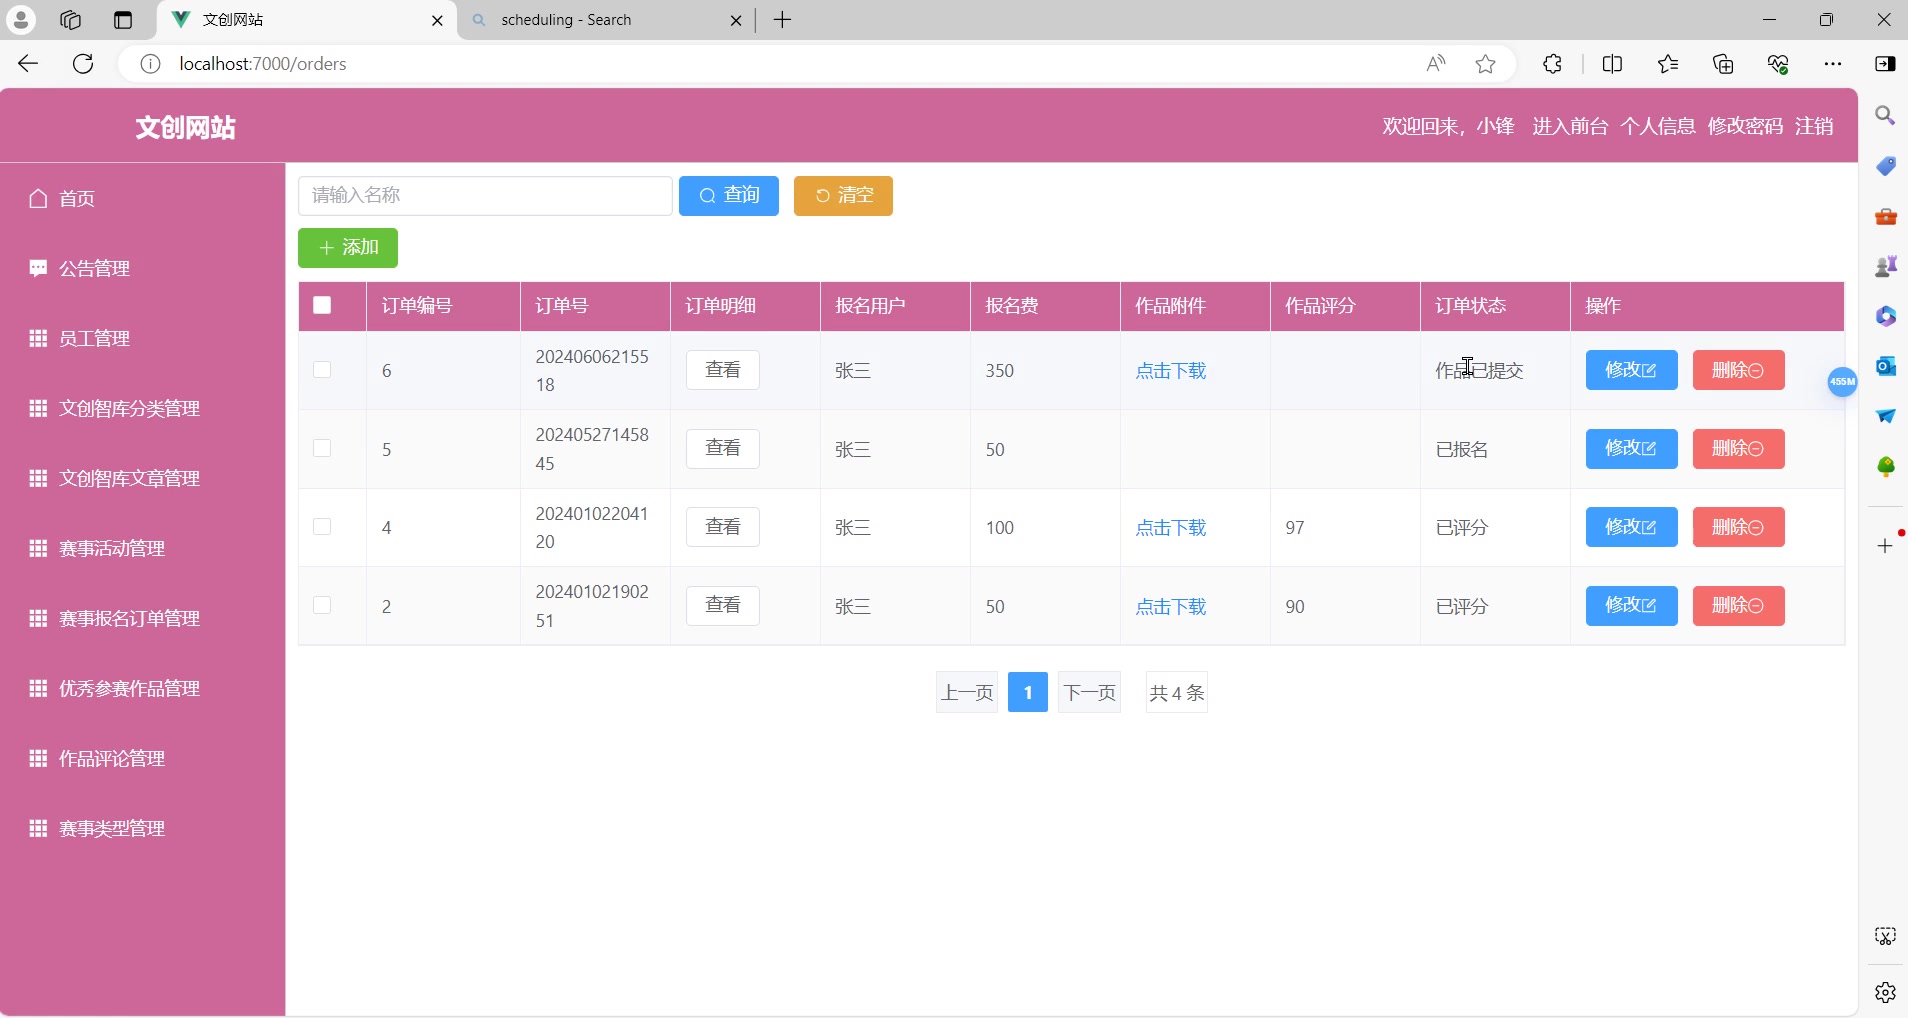Check the checkbox for order 4 row
The width and height of the screenshot is (1908, 1018).
point(322,527)
